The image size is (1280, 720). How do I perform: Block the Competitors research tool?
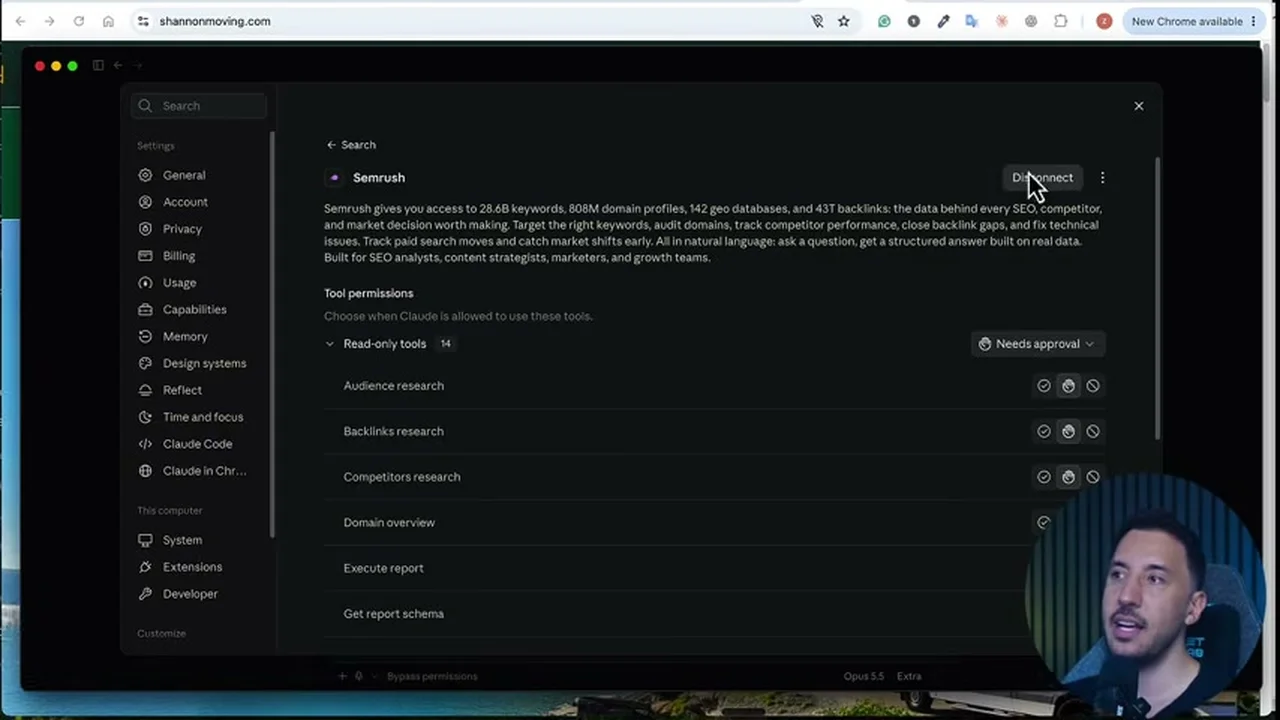pos(1093,477)
